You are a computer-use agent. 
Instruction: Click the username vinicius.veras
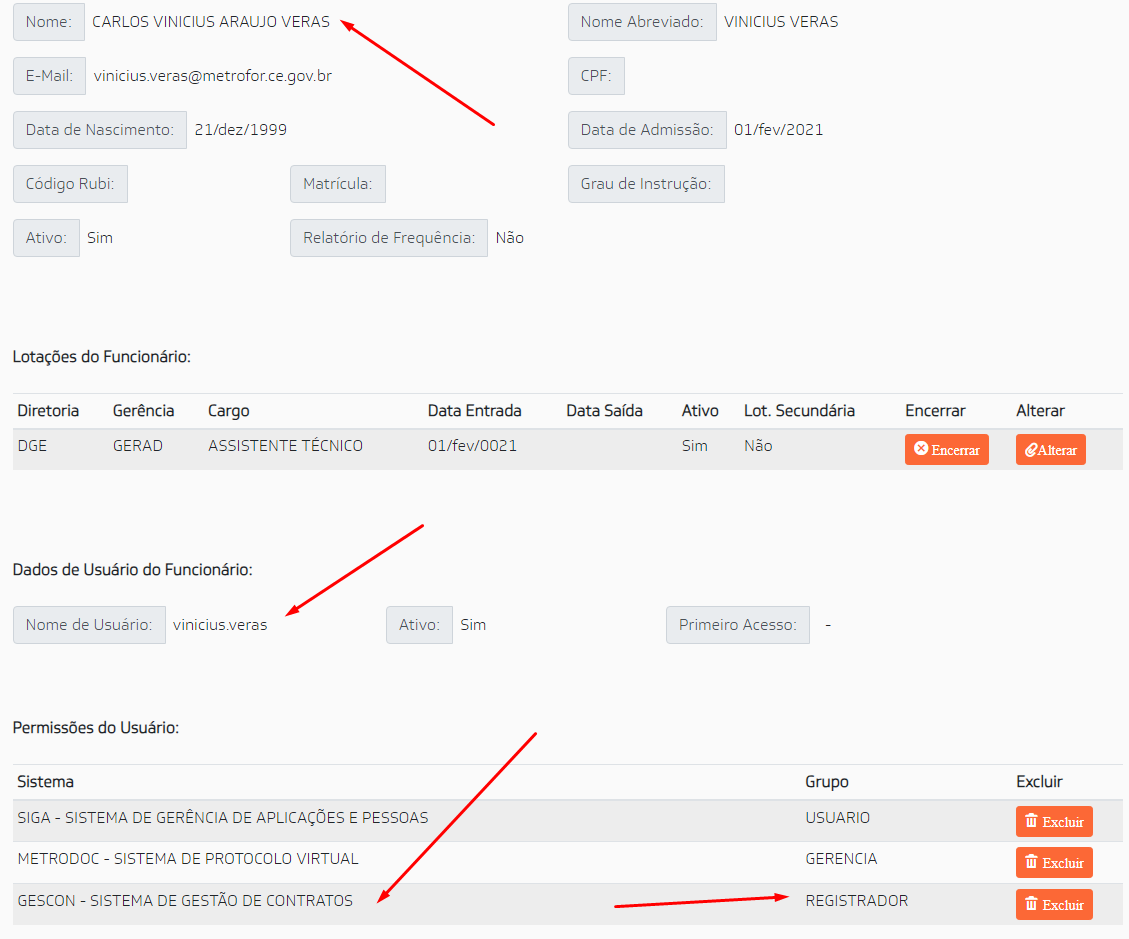point(220,624)
